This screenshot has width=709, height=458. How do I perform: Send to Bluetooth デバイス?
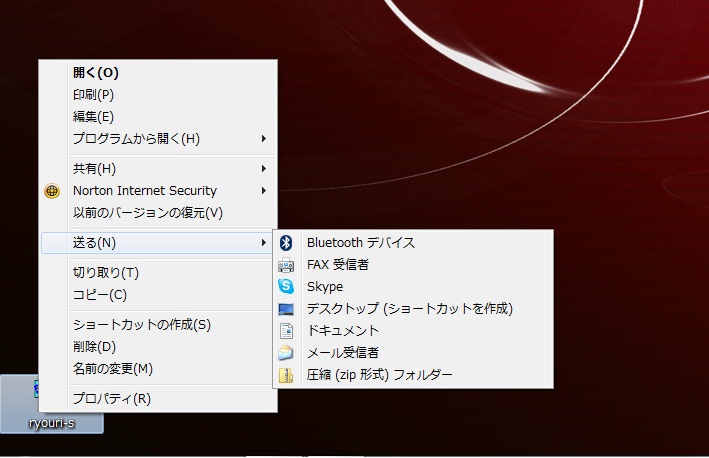click(x=413, y=243)
